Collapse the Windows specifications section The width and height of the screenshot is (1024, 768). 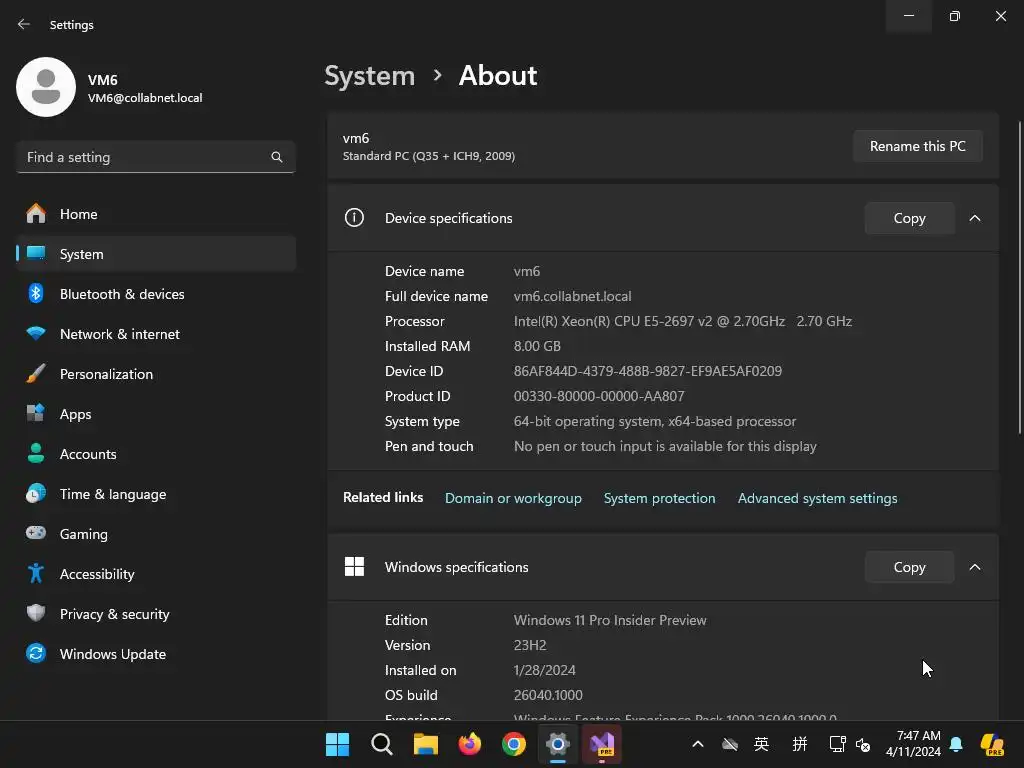(974, 567)
